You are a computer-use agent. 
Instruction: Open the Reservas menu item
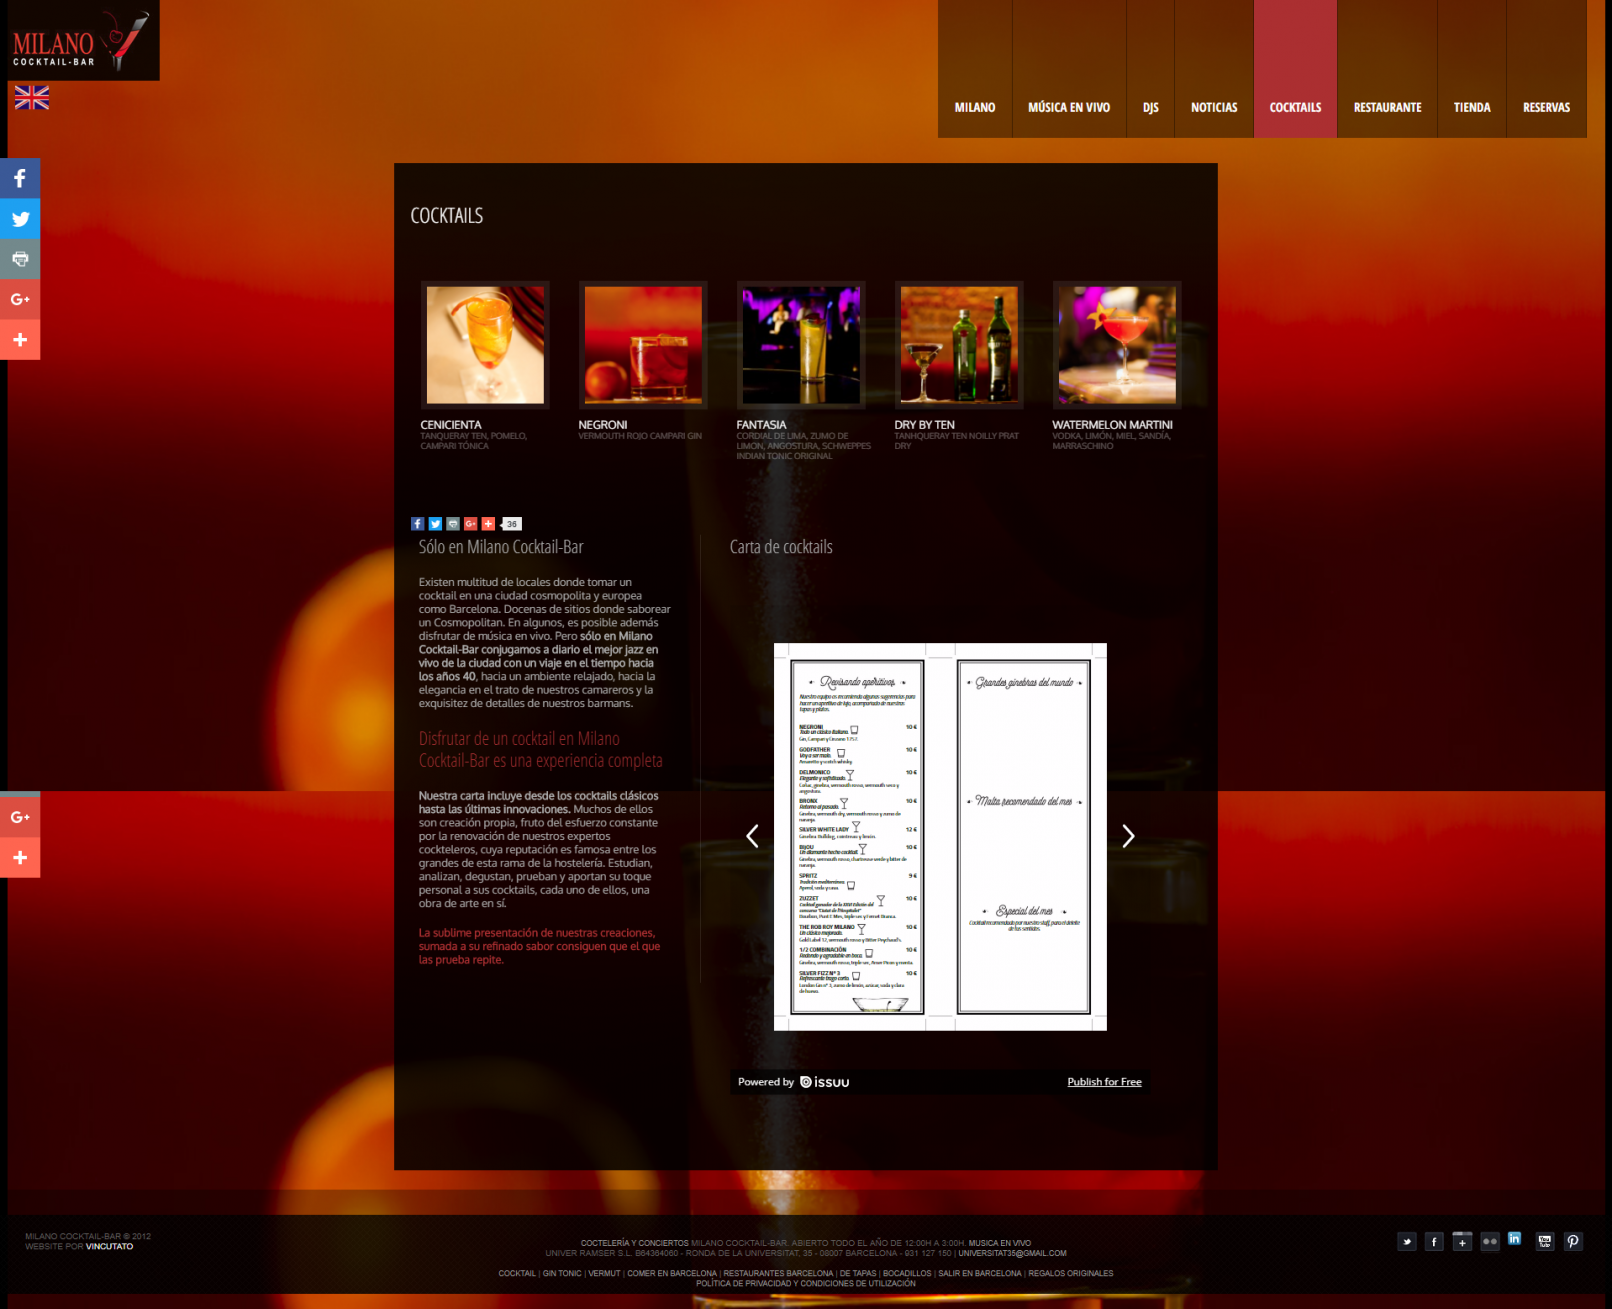coord(1546,107)
